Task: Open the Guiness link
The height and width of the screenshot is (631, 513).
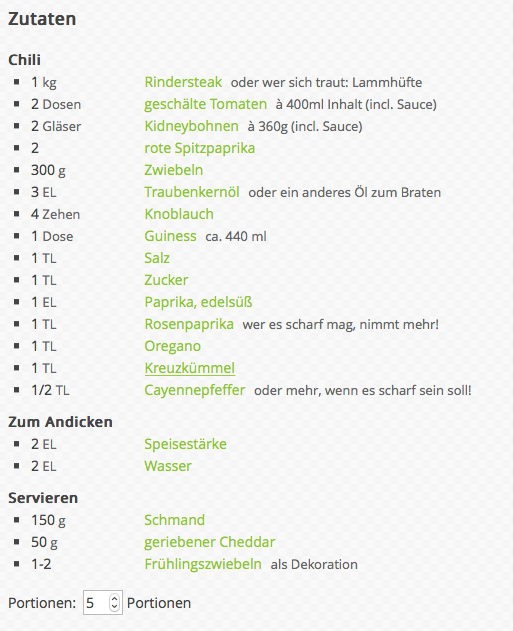Action: click(x=171, y=236)
